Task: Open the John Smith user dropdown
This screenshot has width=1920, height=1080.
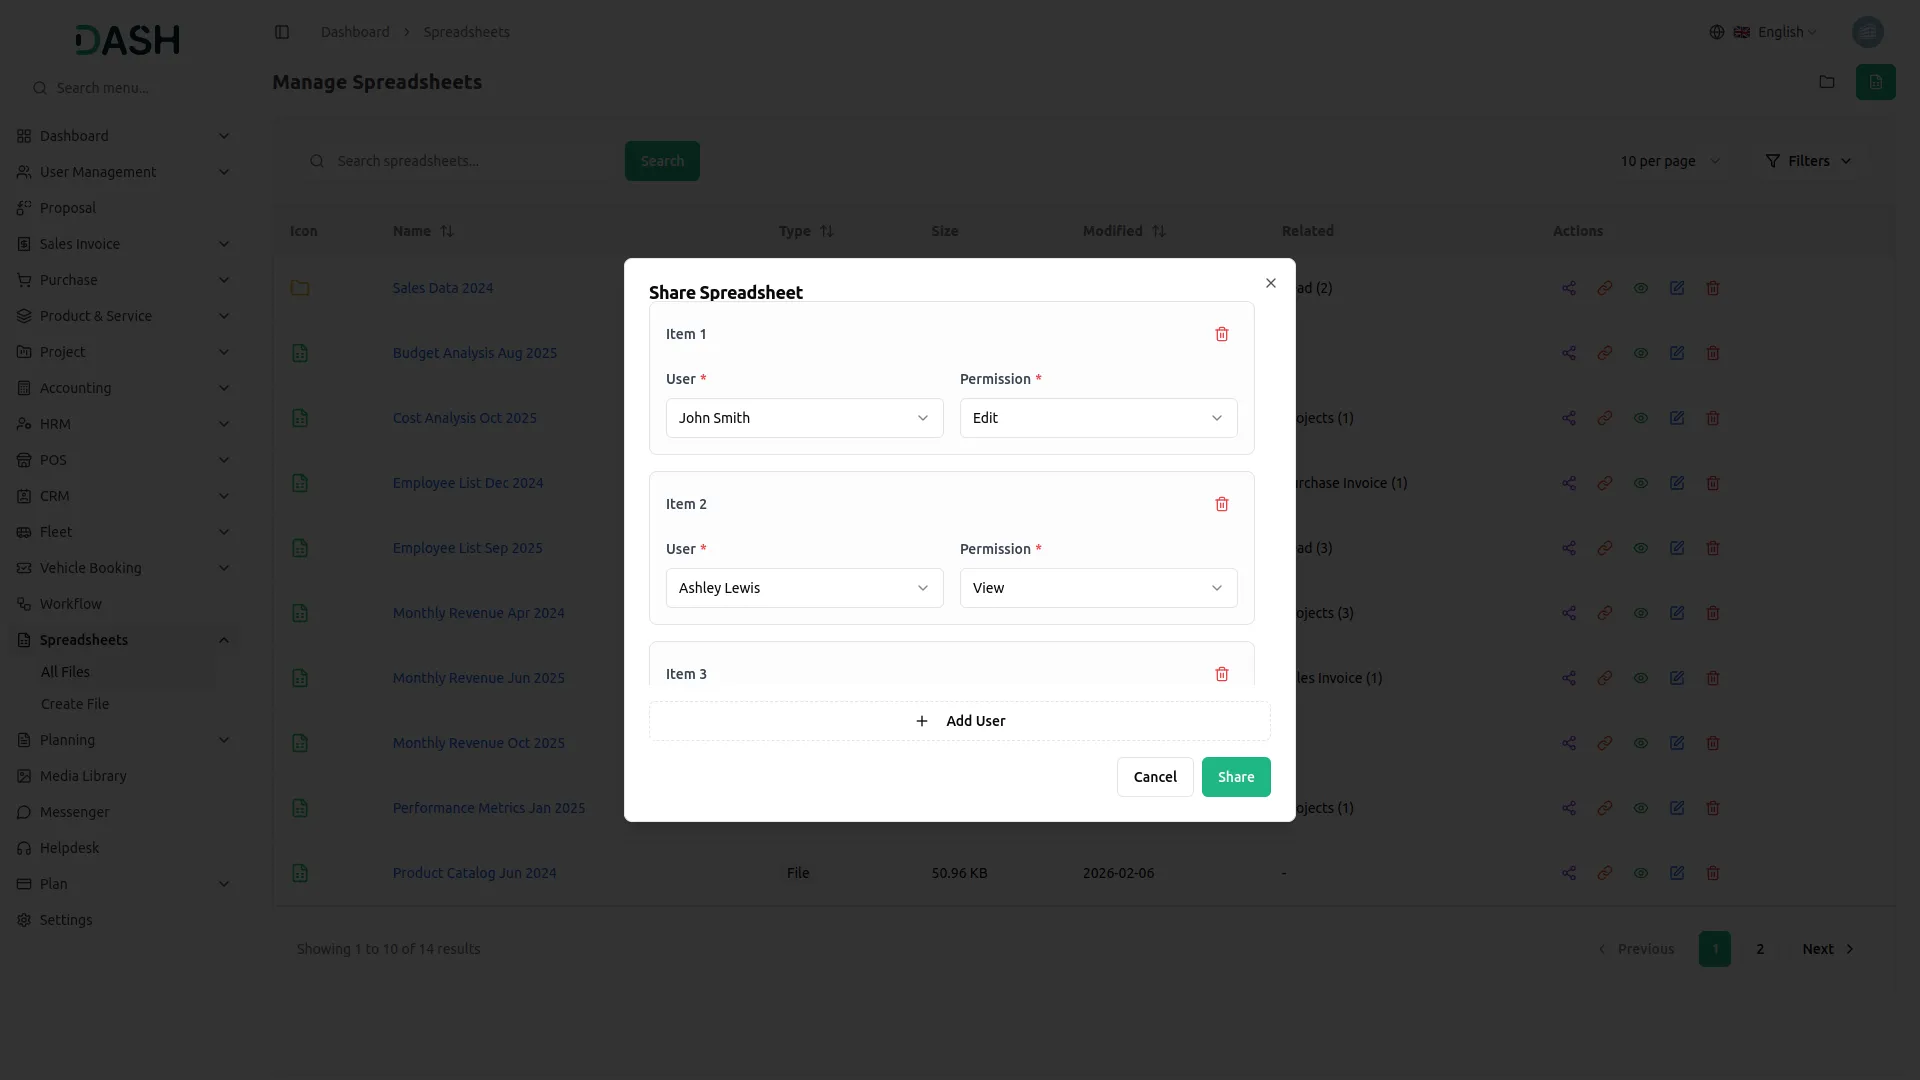Action: [x=804, y=418]
